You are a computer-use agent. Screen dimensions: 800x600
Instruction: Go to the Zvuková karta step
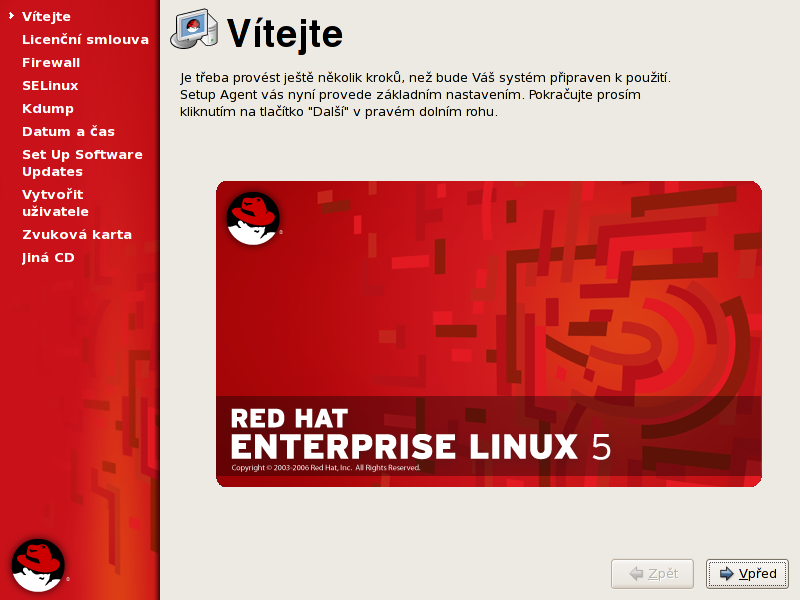pos(77,234)
